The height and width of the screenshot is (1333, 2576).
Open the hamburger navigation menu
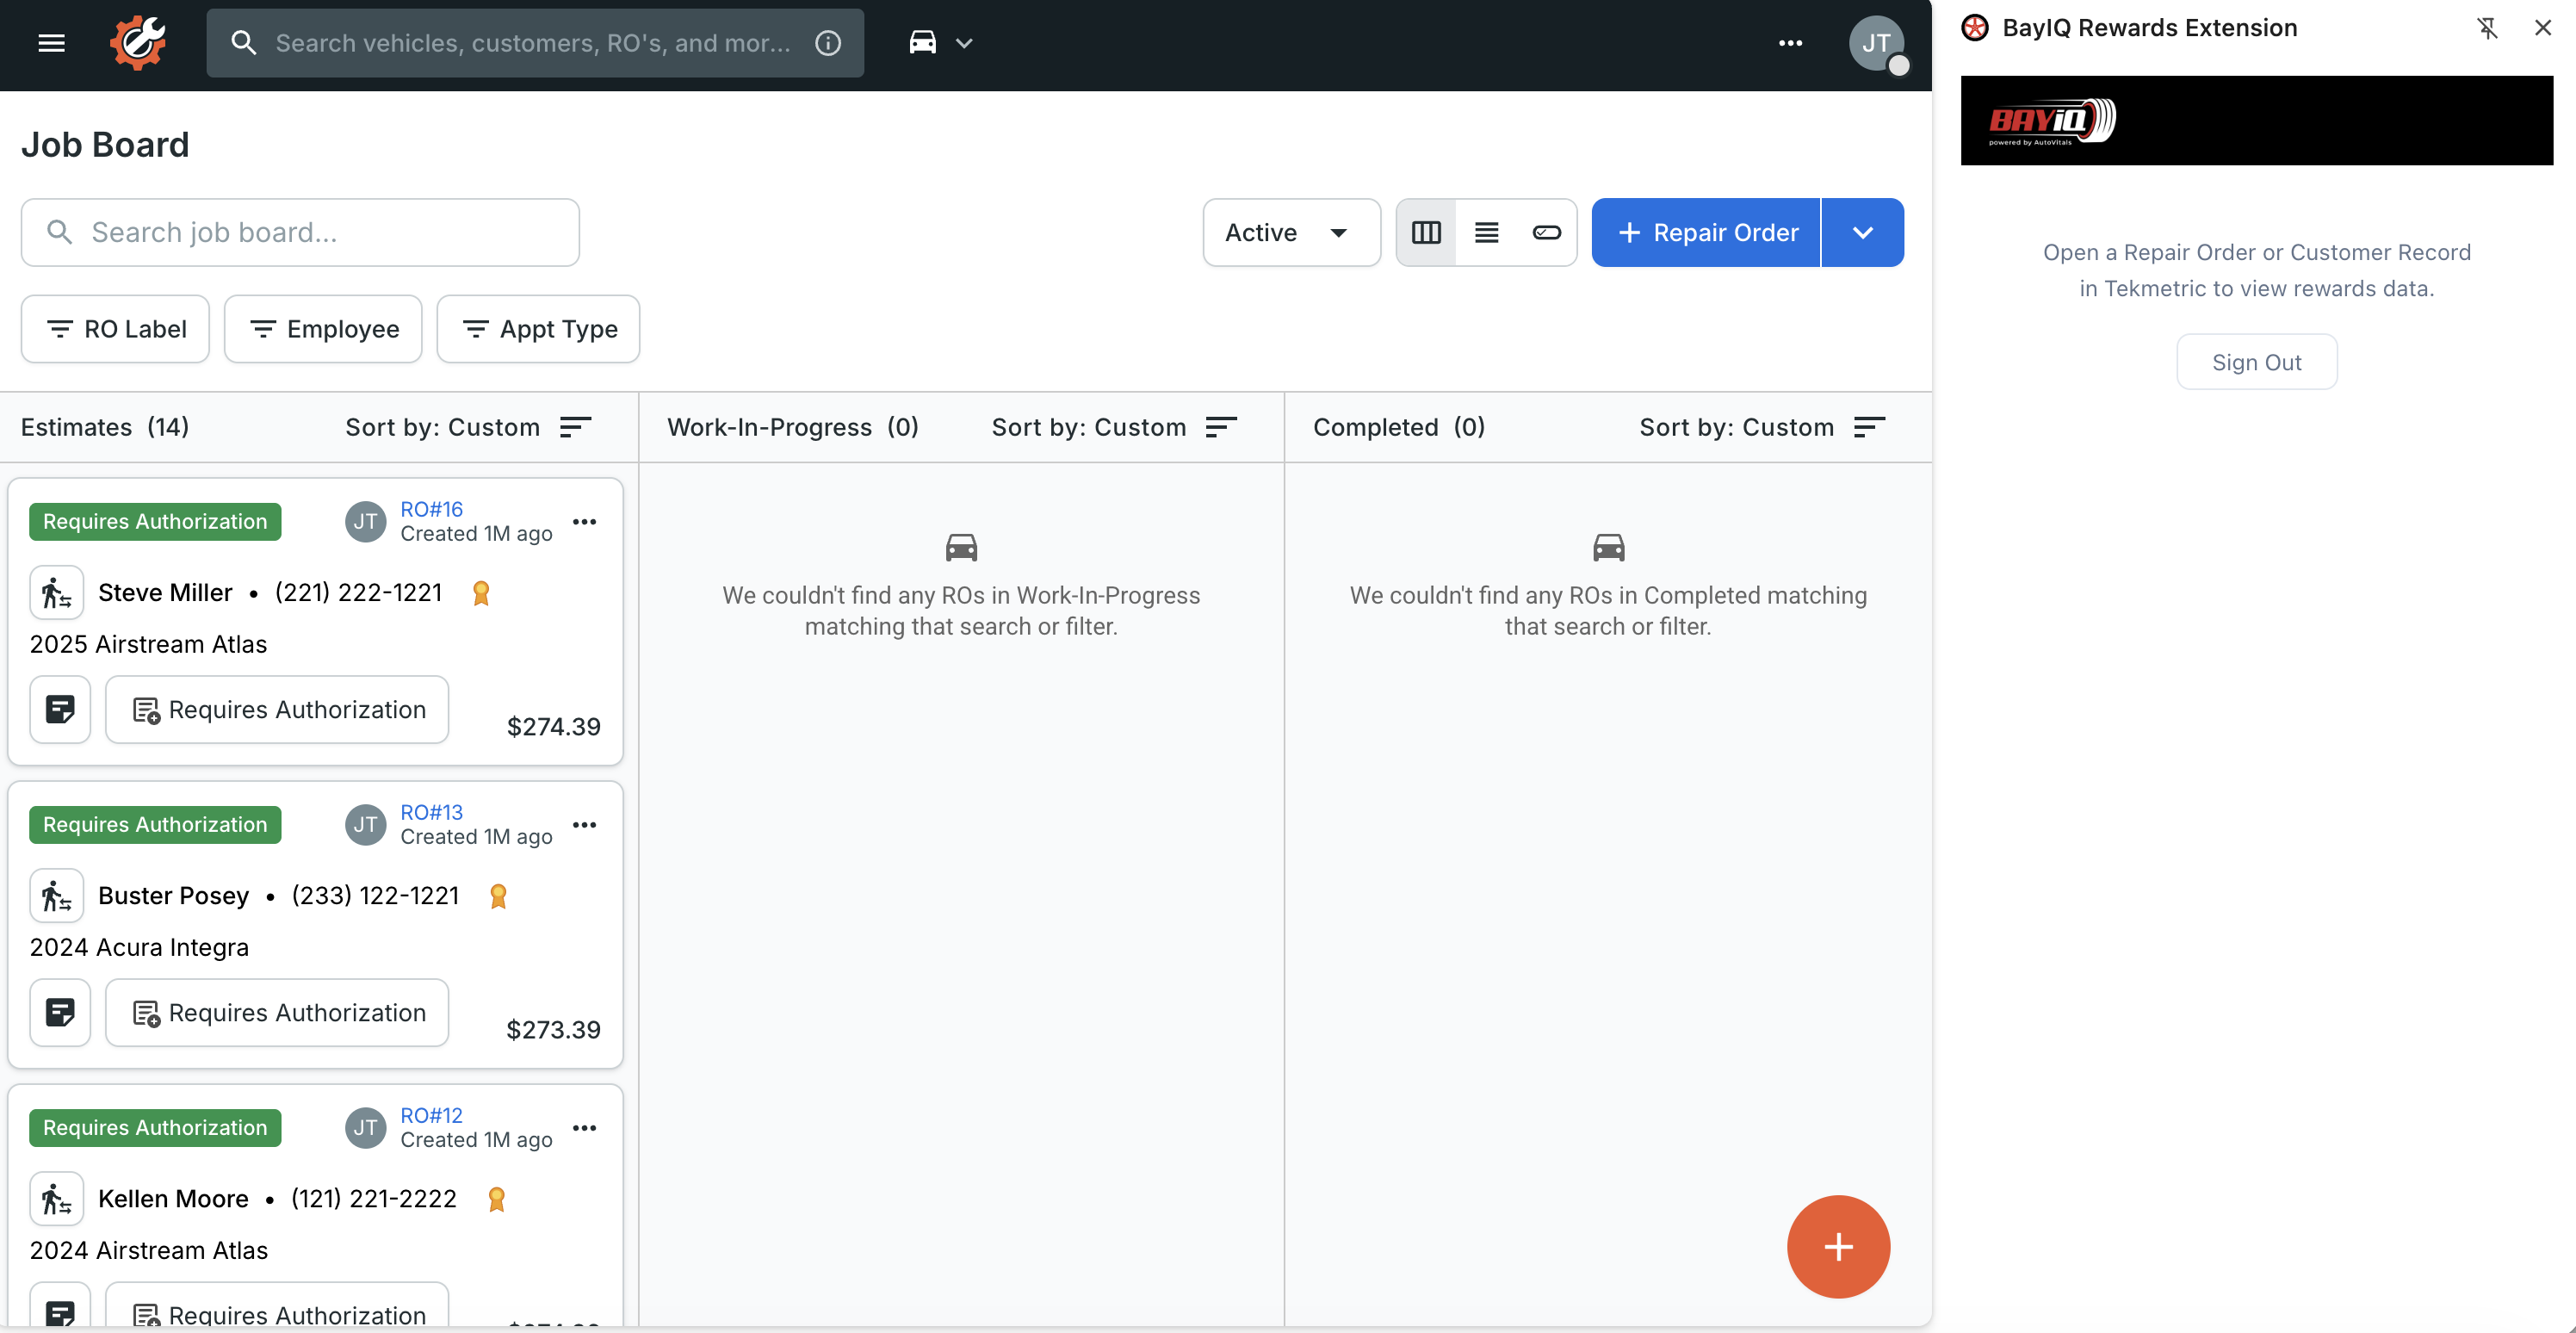coord(51,43)
